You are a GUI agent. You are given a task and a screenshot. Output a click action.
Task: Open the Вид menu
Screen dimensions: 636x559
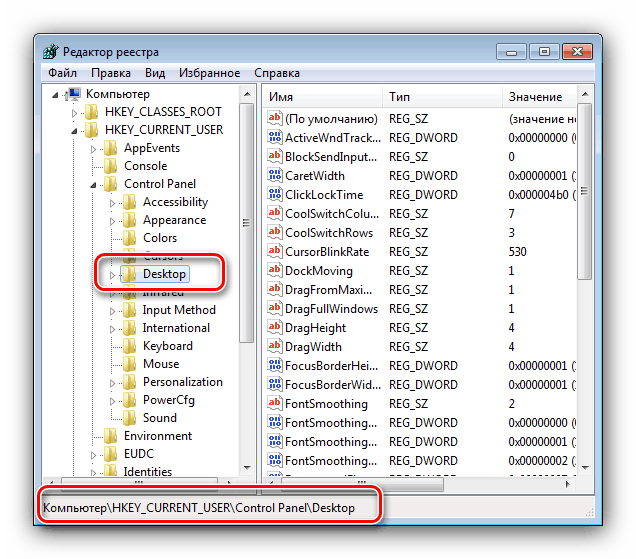[155, 73]
